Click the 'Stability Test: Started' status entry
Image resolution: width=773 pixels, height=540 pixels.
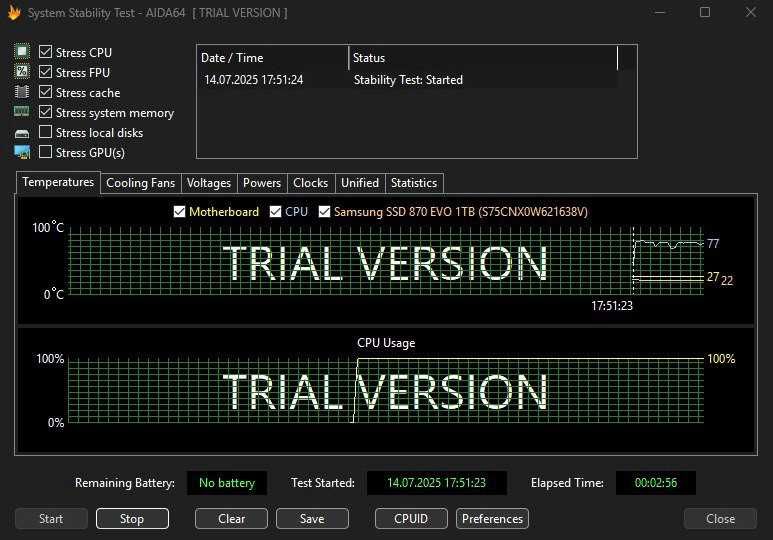coord(408,80)
